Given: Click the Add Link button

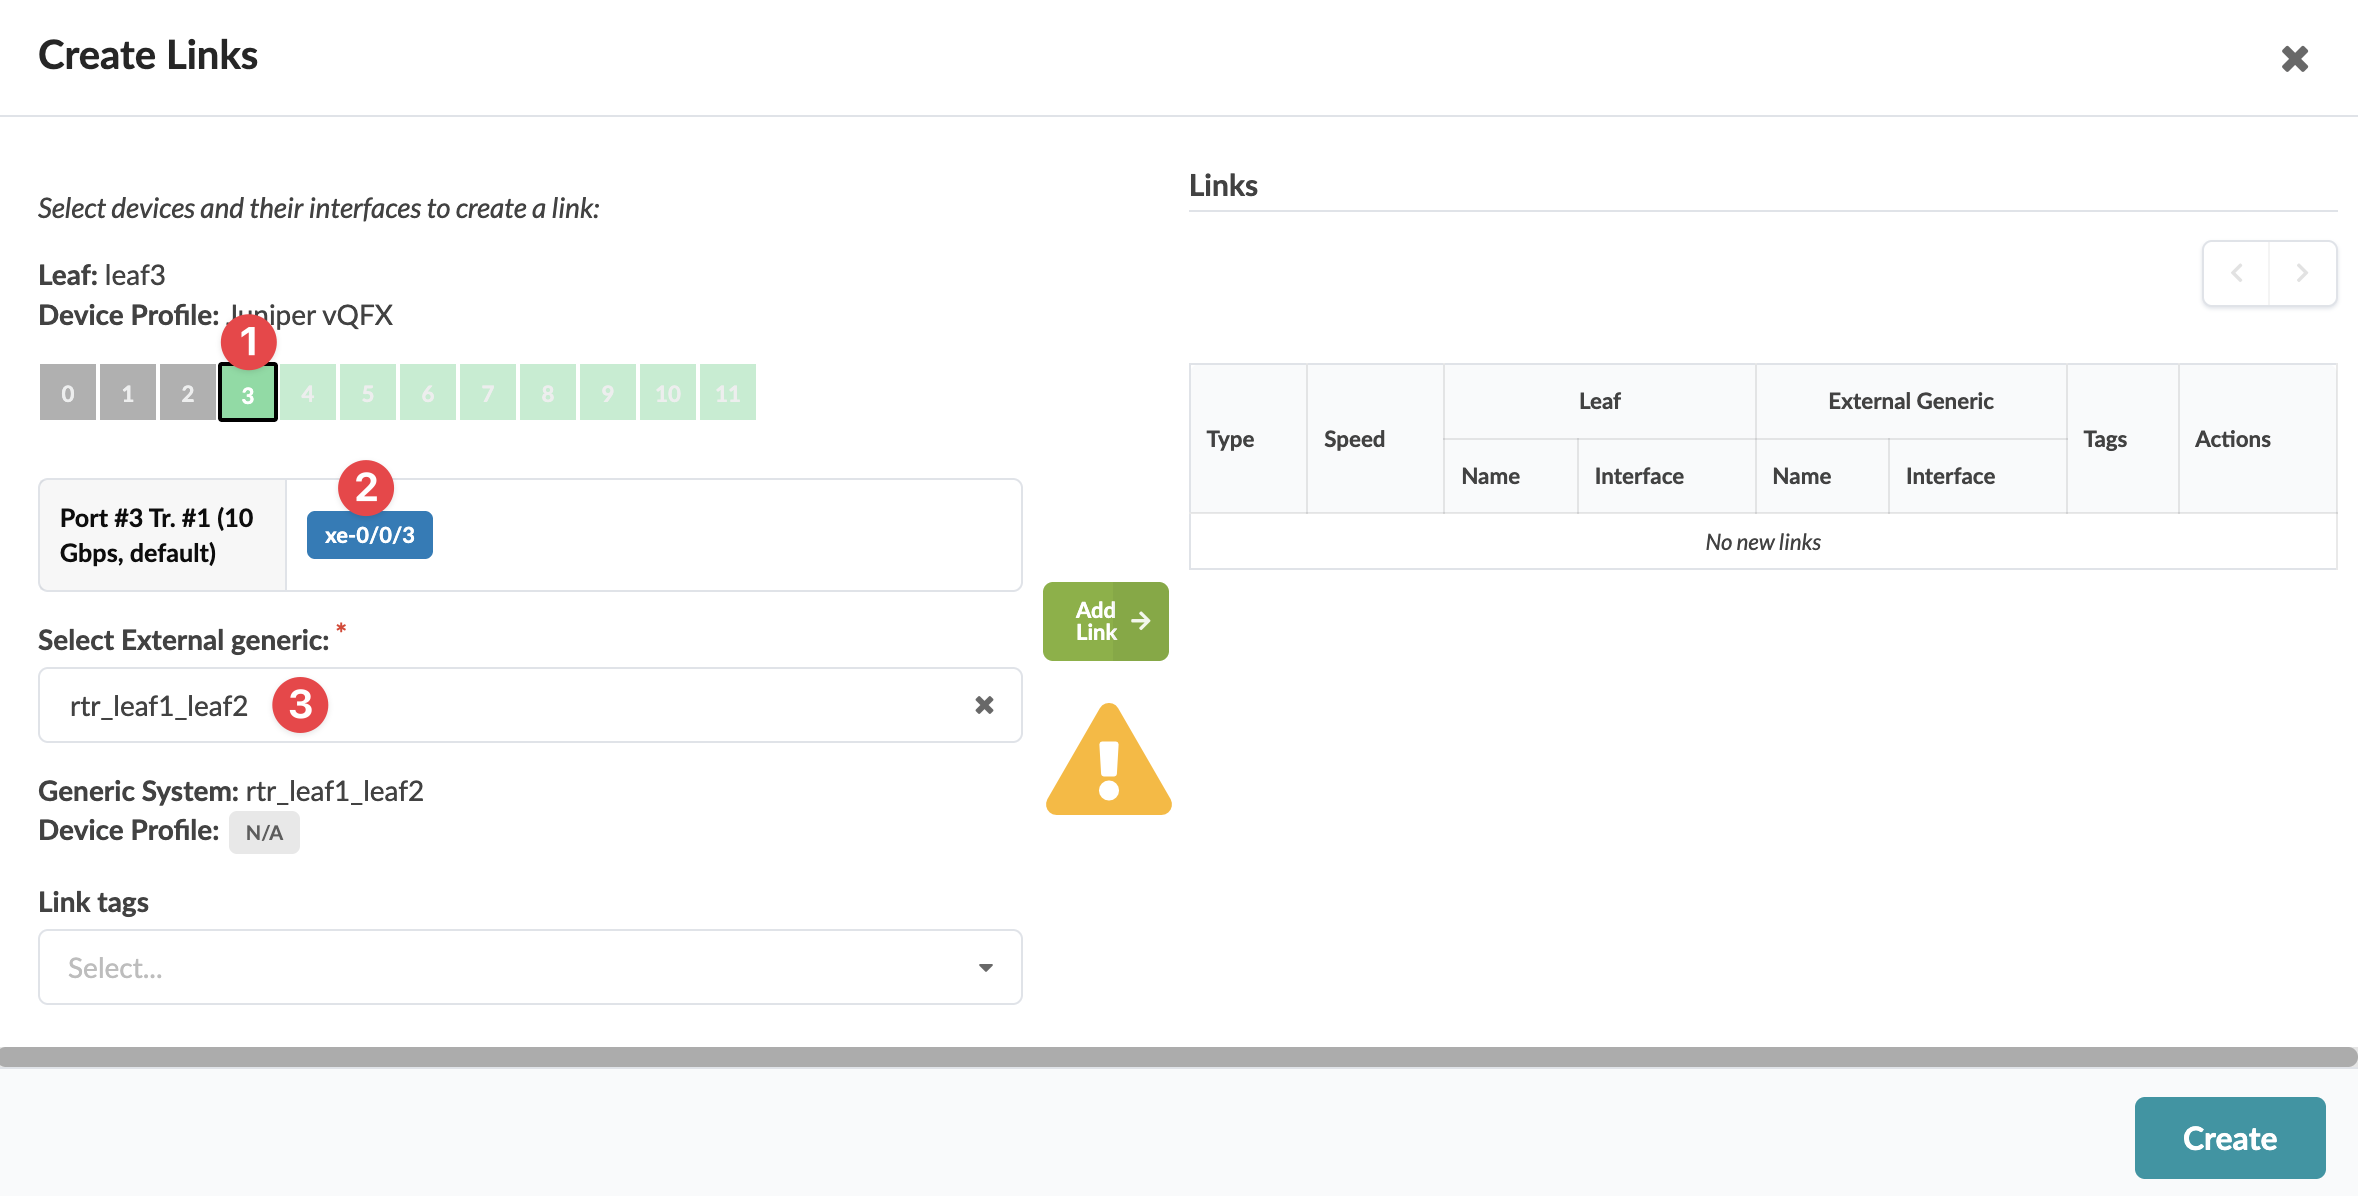Looking at the screenshot, I should [x=1105, y=621].
